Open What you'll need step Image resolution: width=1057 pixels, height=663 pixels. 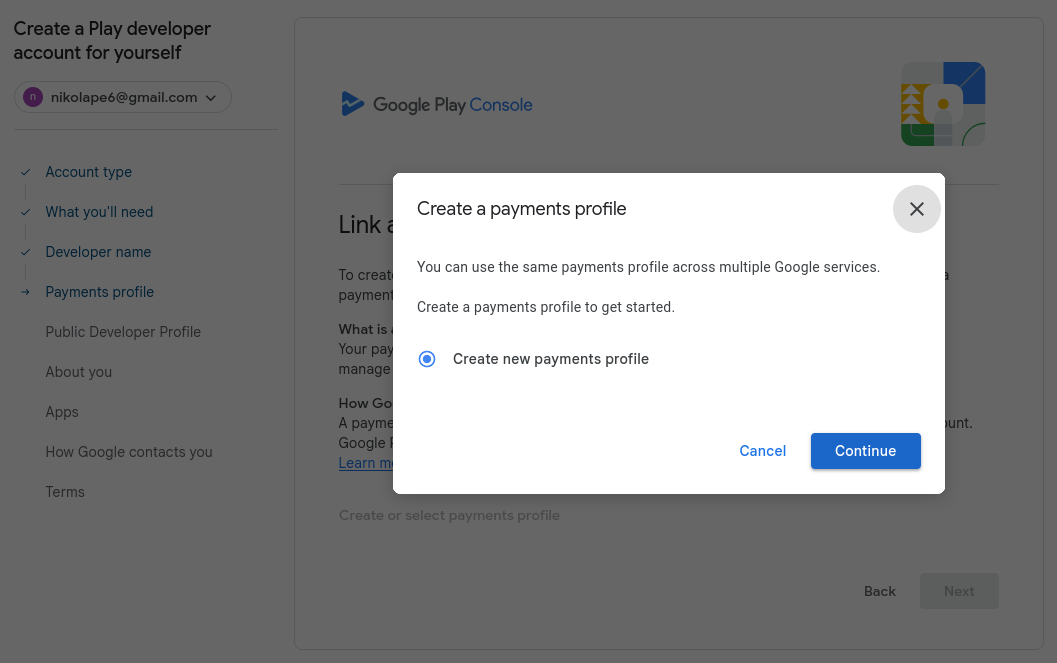(x=99, y=212)
